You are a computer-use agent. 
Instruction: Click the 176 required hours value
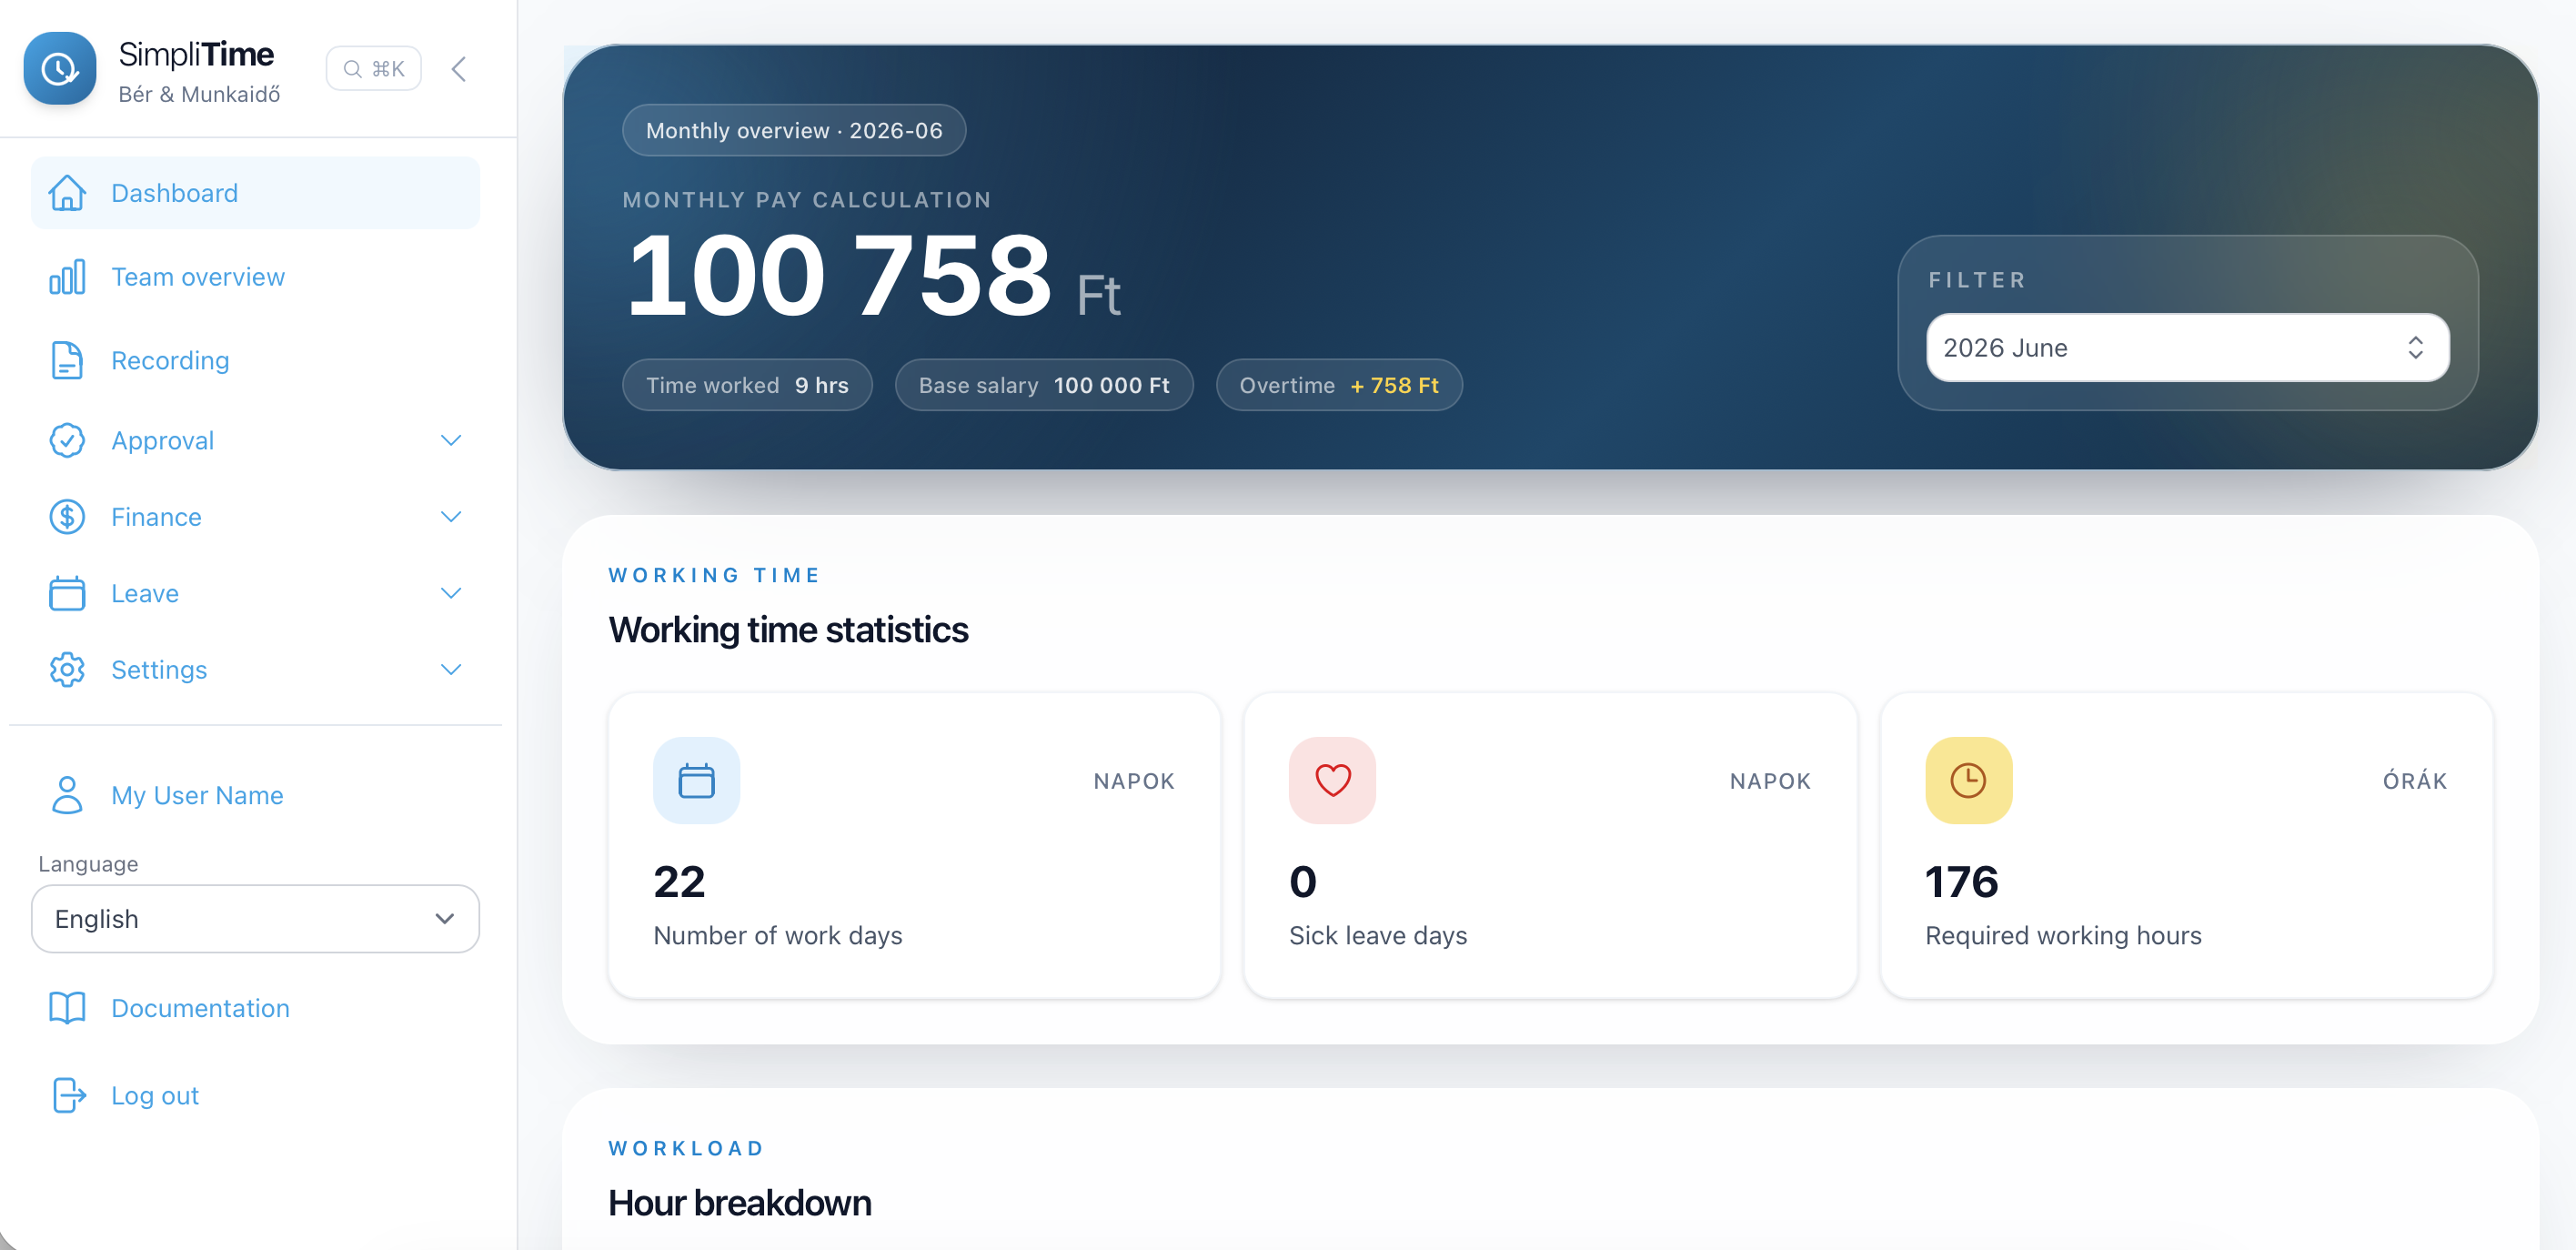click(1961, 882)
